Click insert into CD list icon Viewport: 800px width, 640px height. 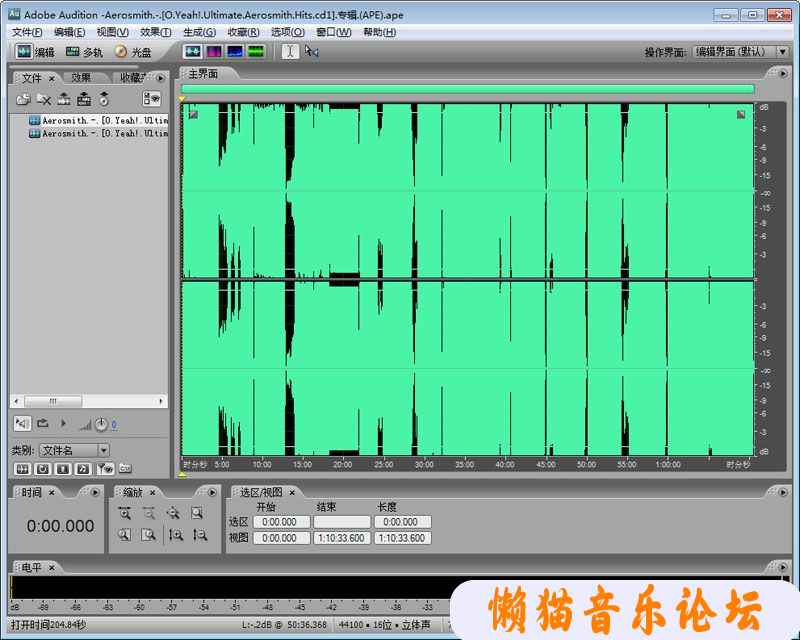(x=84, y=99)
